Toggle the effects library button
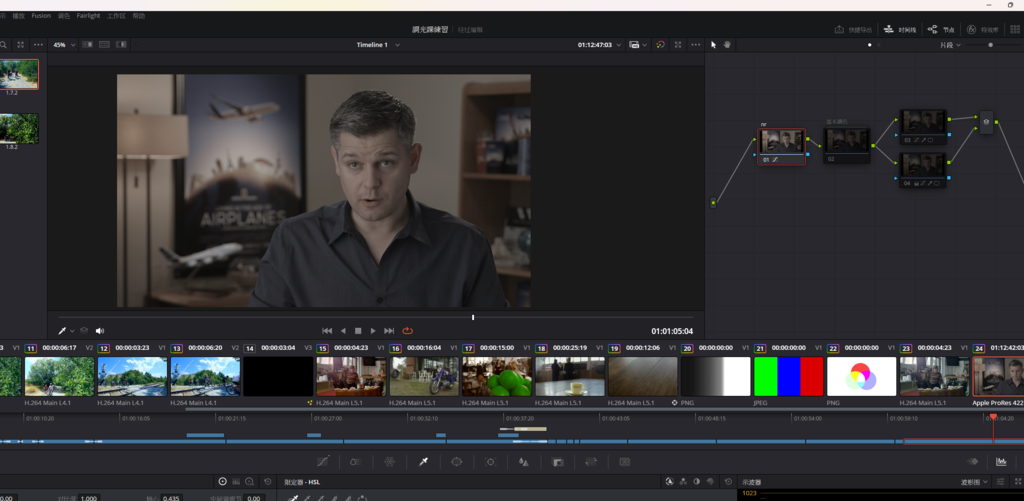This screenshot has height=501, width=1024. [x=983, y=29]
